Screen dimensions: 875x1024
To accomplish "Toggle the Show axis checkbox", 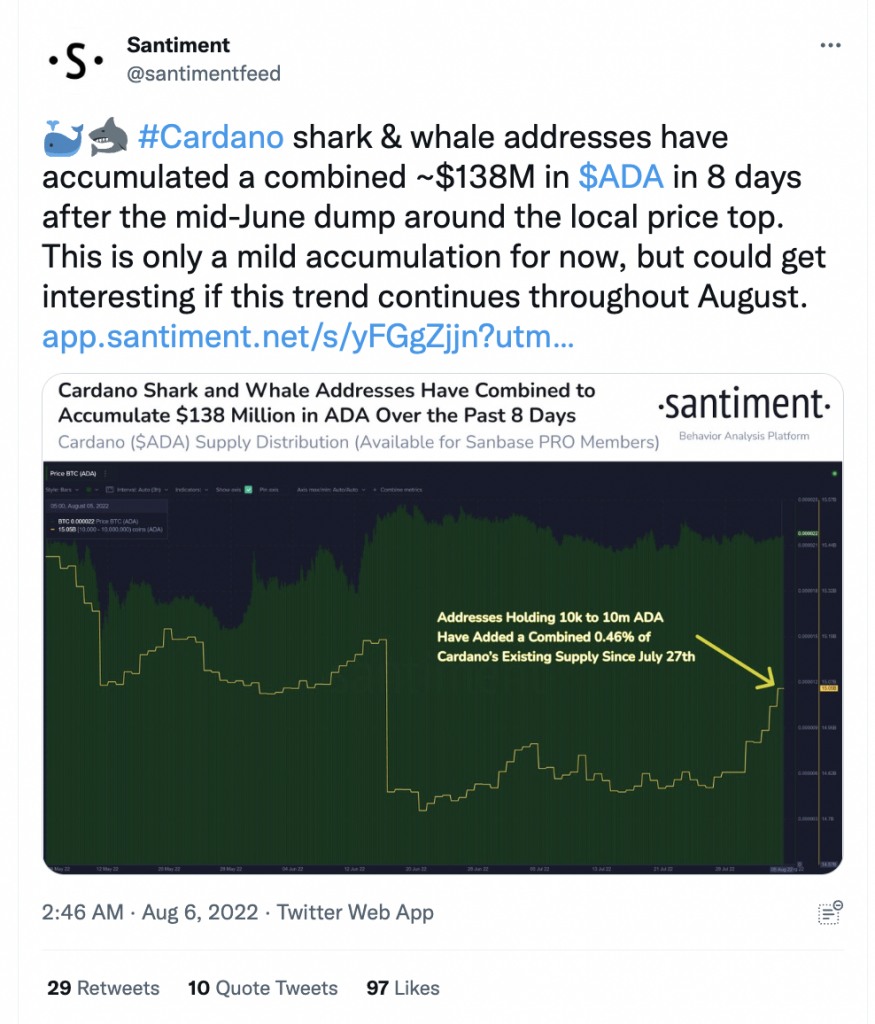I will coord(248,490).
